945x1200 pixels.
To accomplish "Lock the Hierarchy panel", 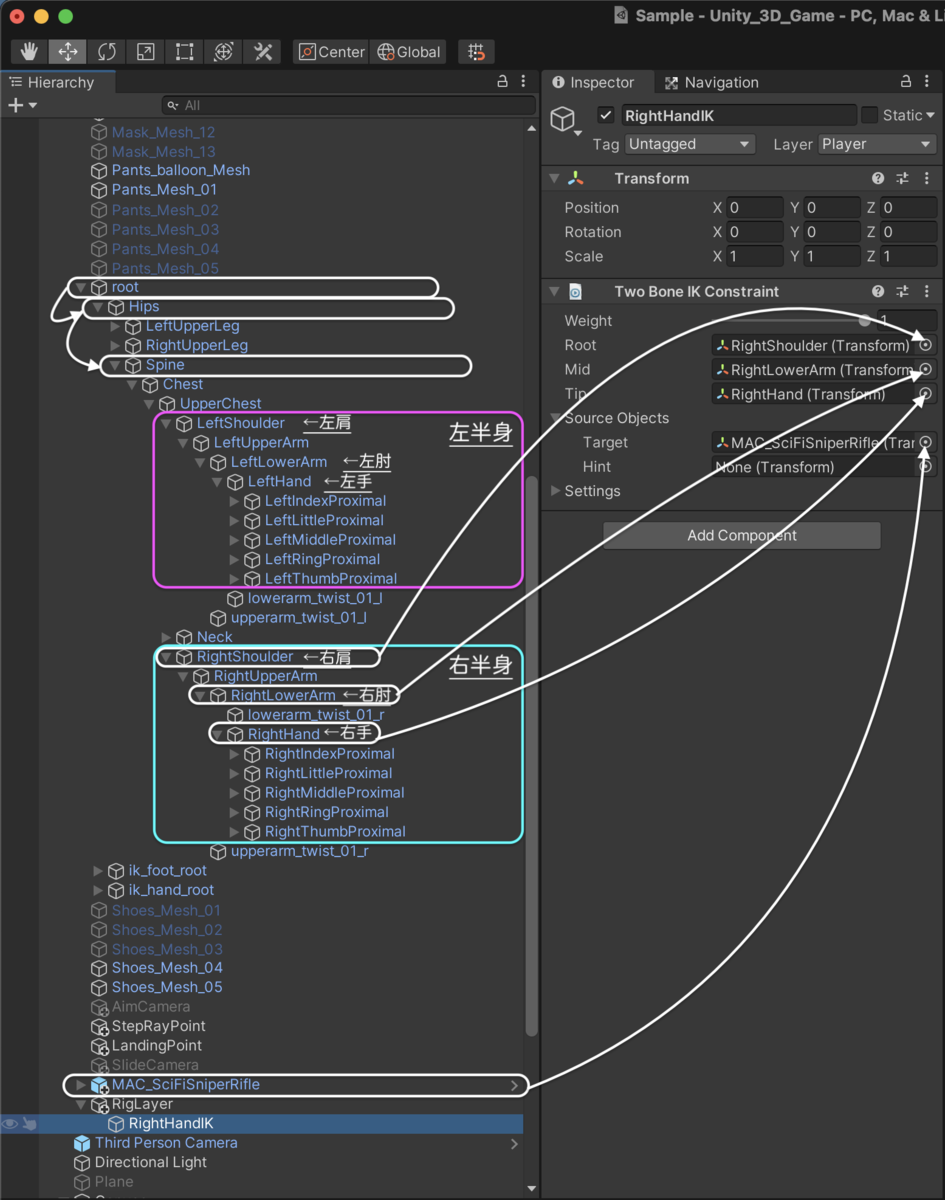I will (x=503, y=82).
